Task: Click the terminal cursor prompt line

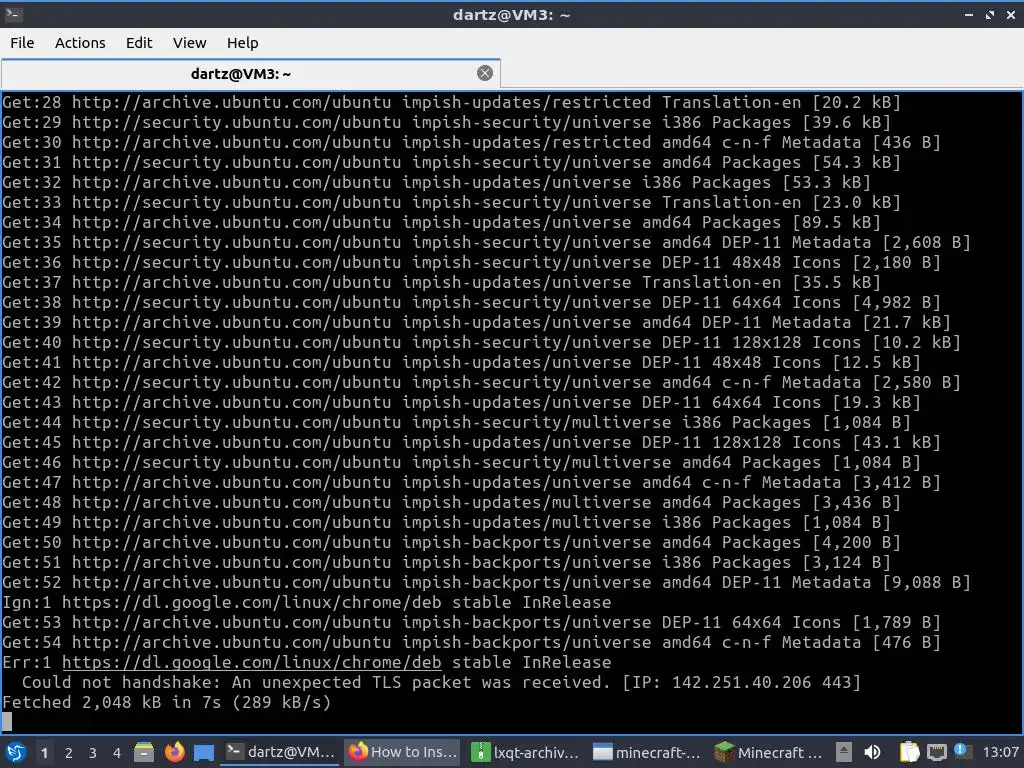Action: coord(7,722)
